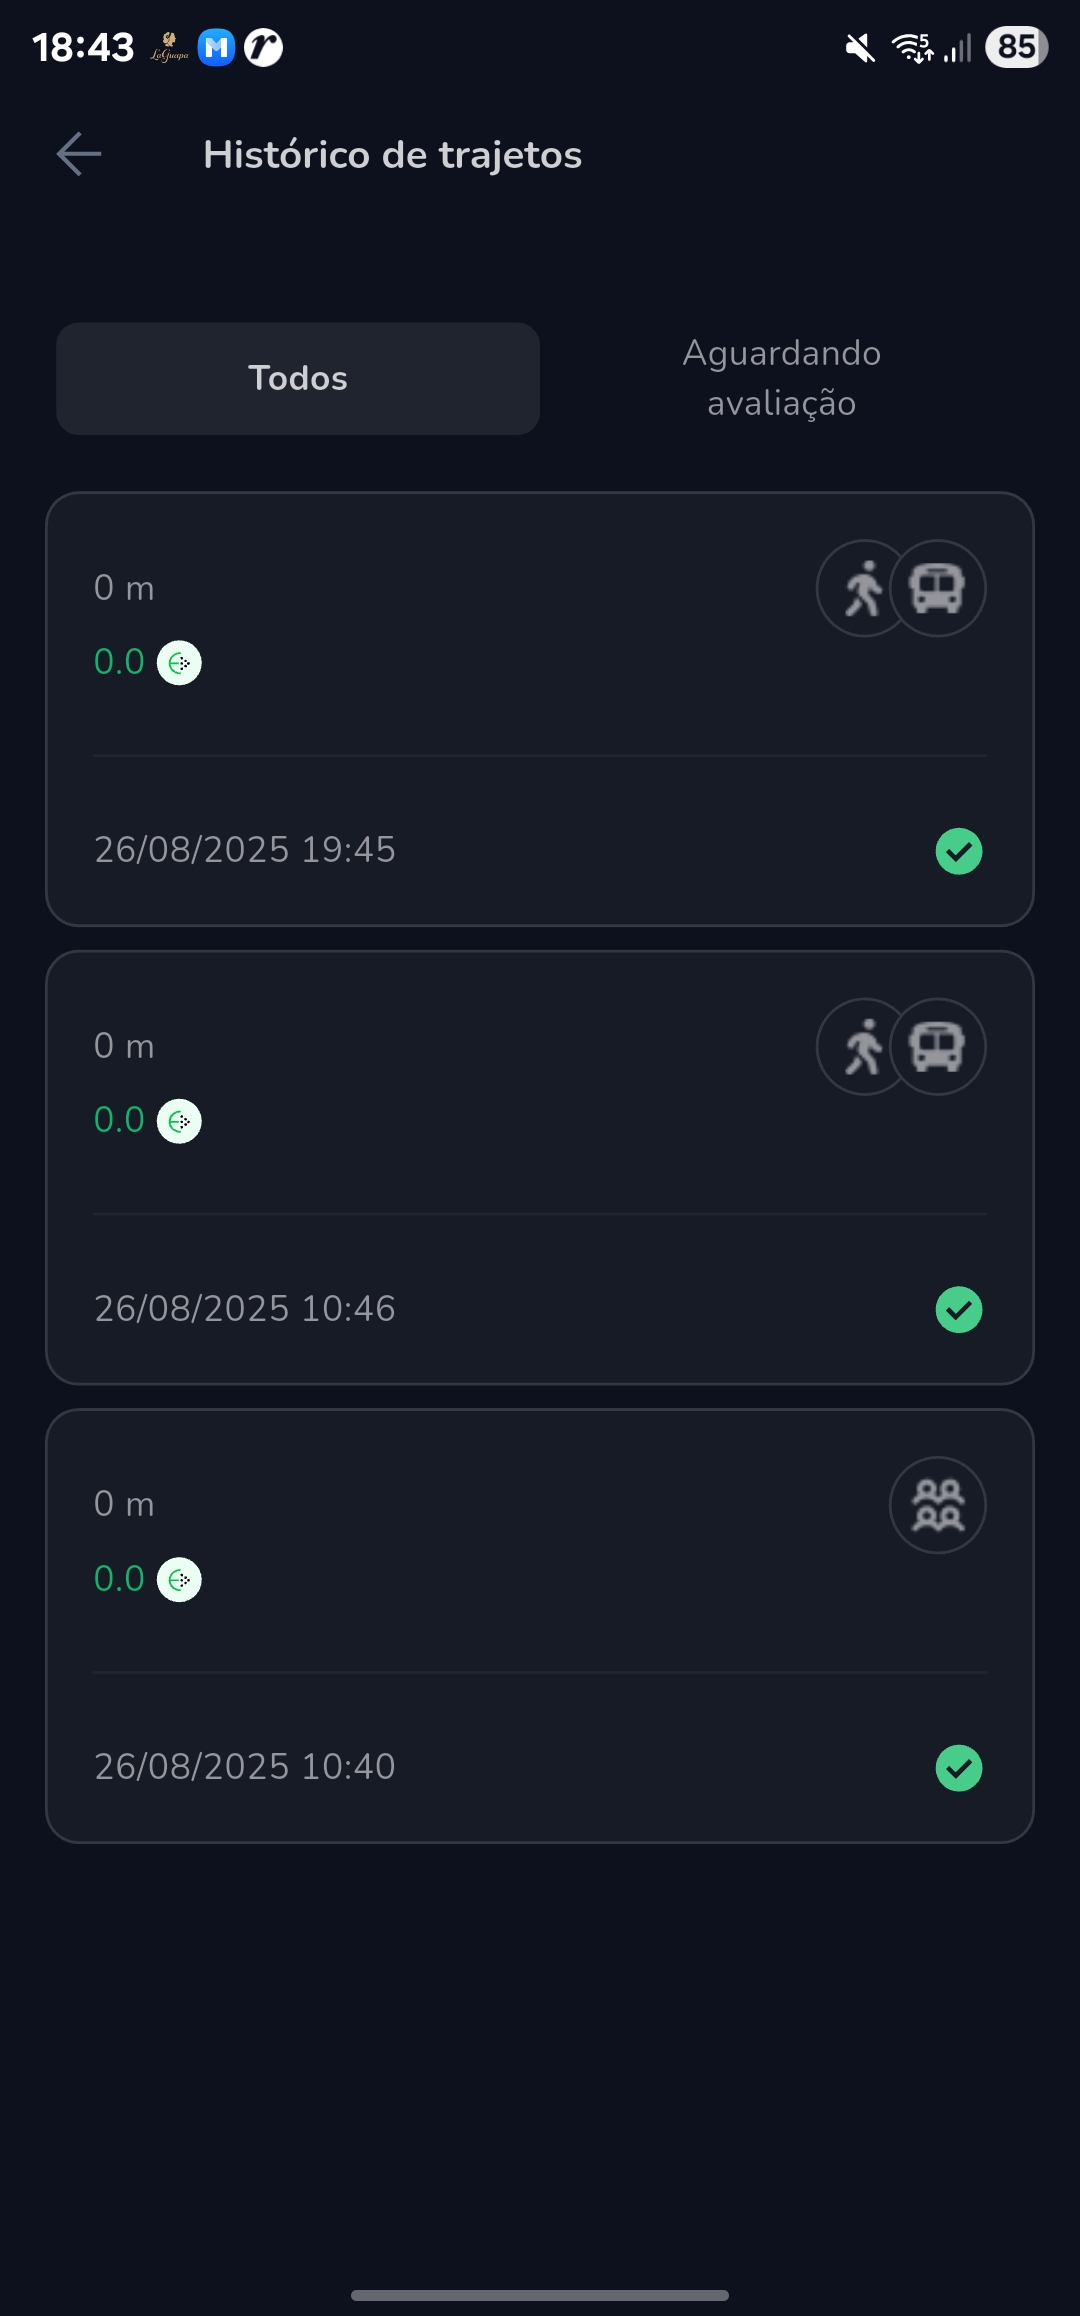
Task: Tap the battery indicator in status bar
Action: pos(1016,47)
